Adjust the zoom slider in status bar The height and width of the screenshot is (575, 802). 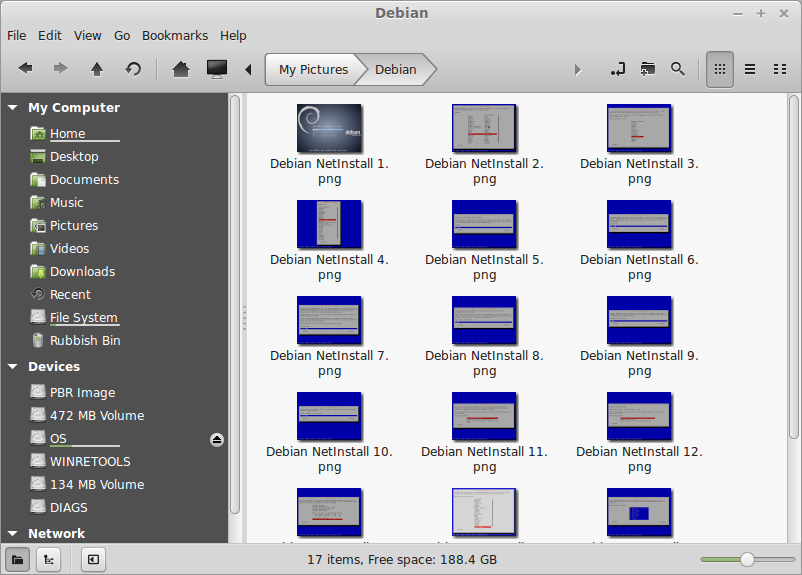tap(747, 560)
